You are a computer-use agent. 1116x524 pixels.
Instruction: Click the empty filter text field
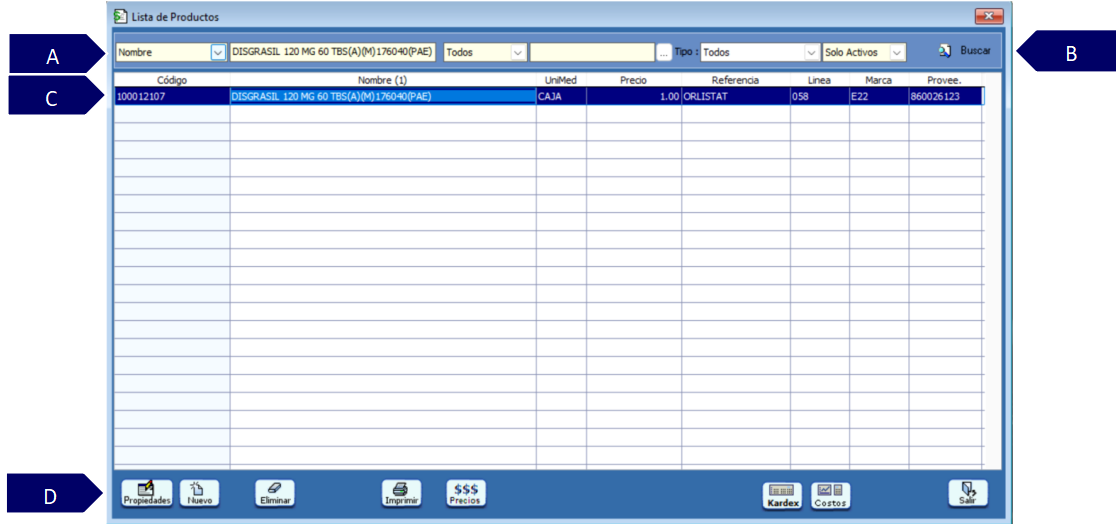pos(592,52)
